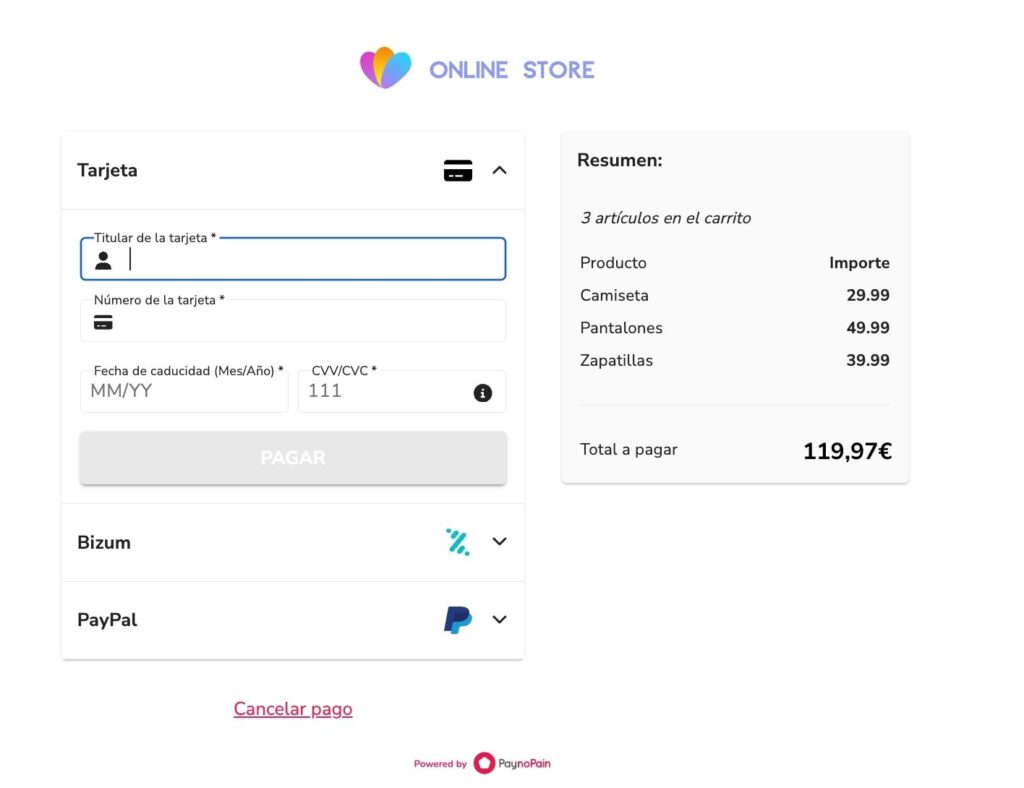The height and width of the screenshot is (788, 1024).
Task: Focus the Titular de la tarjeta field
Action: (x=310, y=261)
